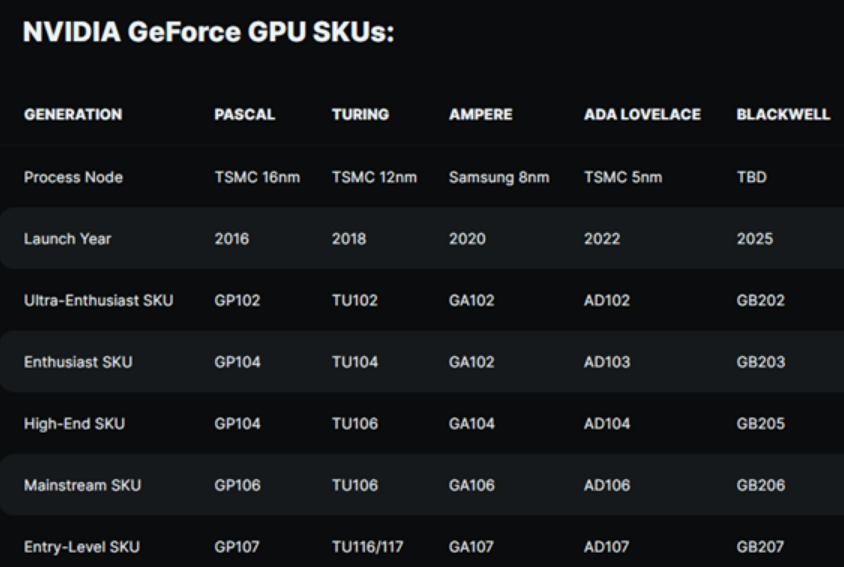Viewport: 844px width, 567px height.
Task: Pick the 2018 launch year cell
Action: click(349, 239)
